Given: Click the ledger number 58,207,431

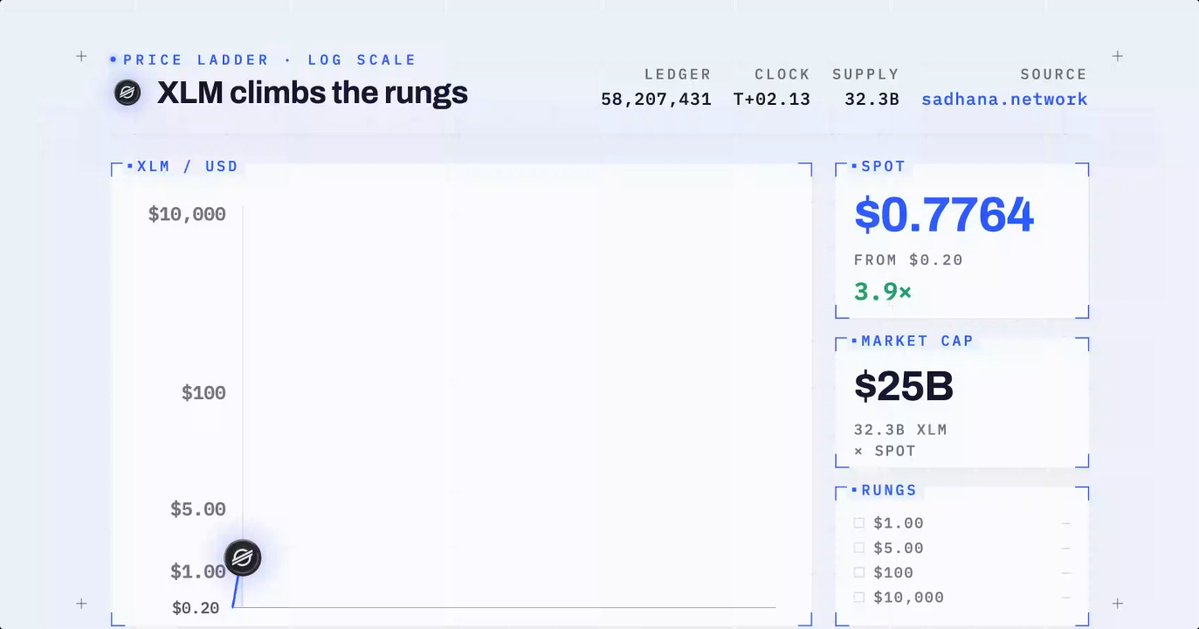Looking at the screenshot, I should 656,99.
